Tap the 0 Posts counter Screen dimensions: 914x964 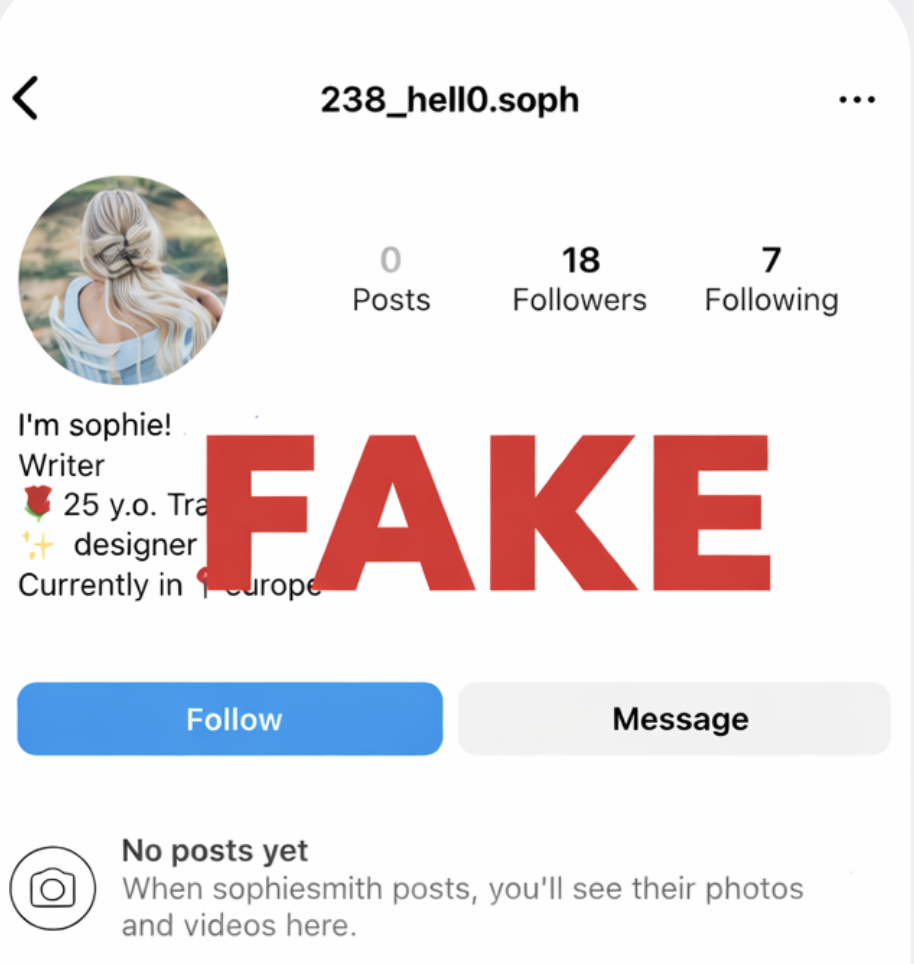tap(391, 280)
